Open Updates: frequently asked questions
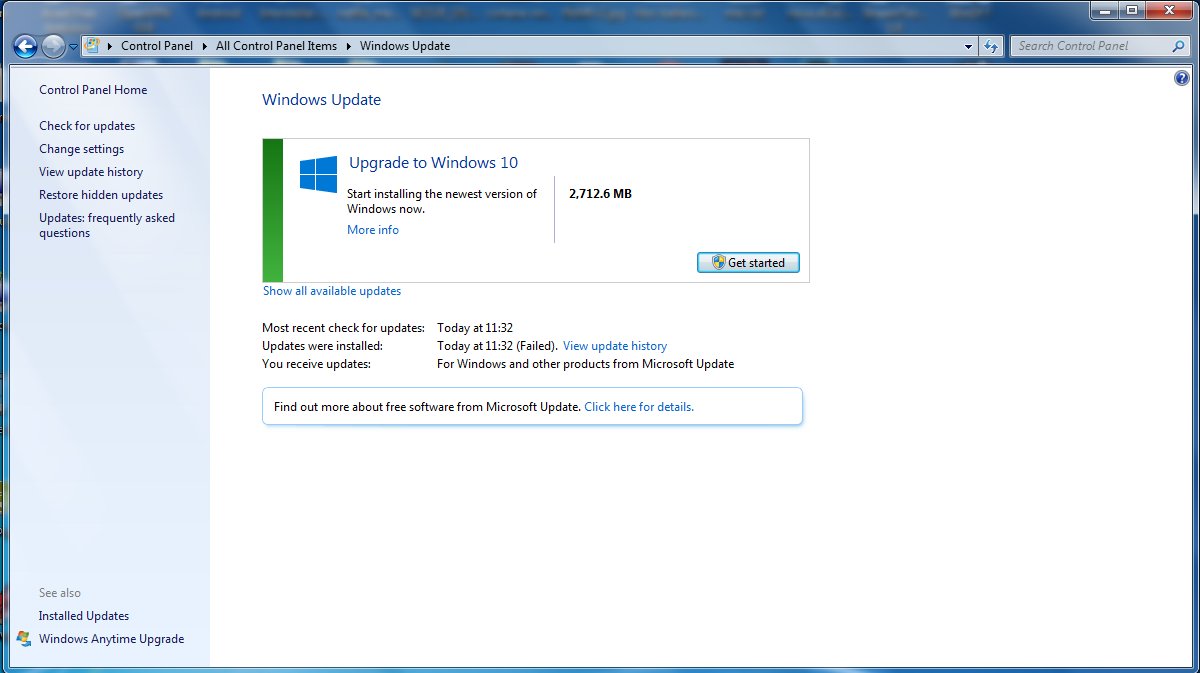The height and width of the screenshot is (673, 1200). (107, 225)
